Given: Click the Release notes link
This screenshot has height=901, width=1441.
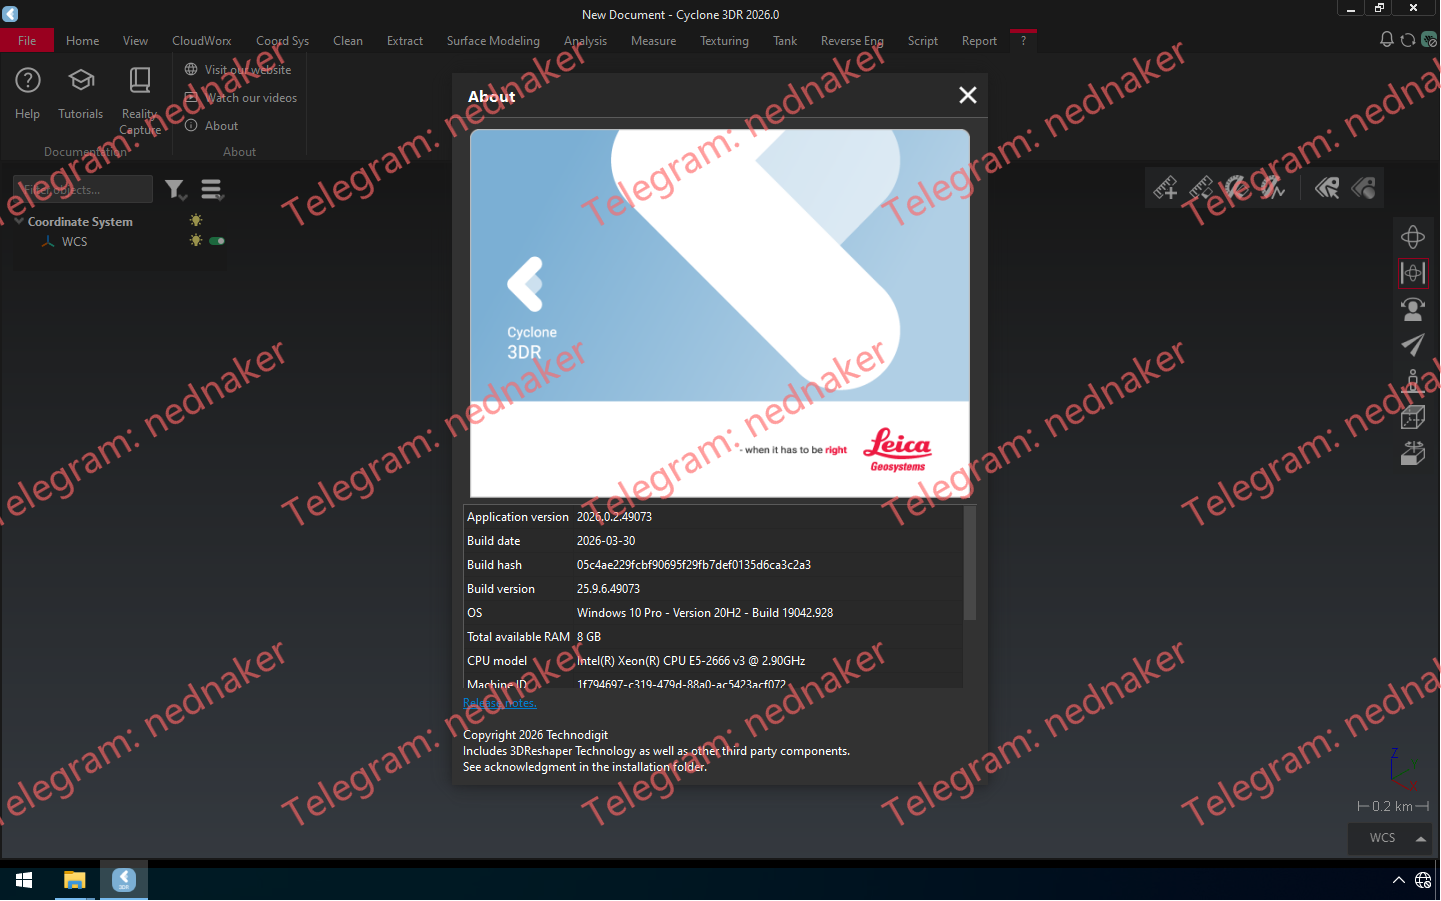Looking at the screenshot, I should 499,702.
